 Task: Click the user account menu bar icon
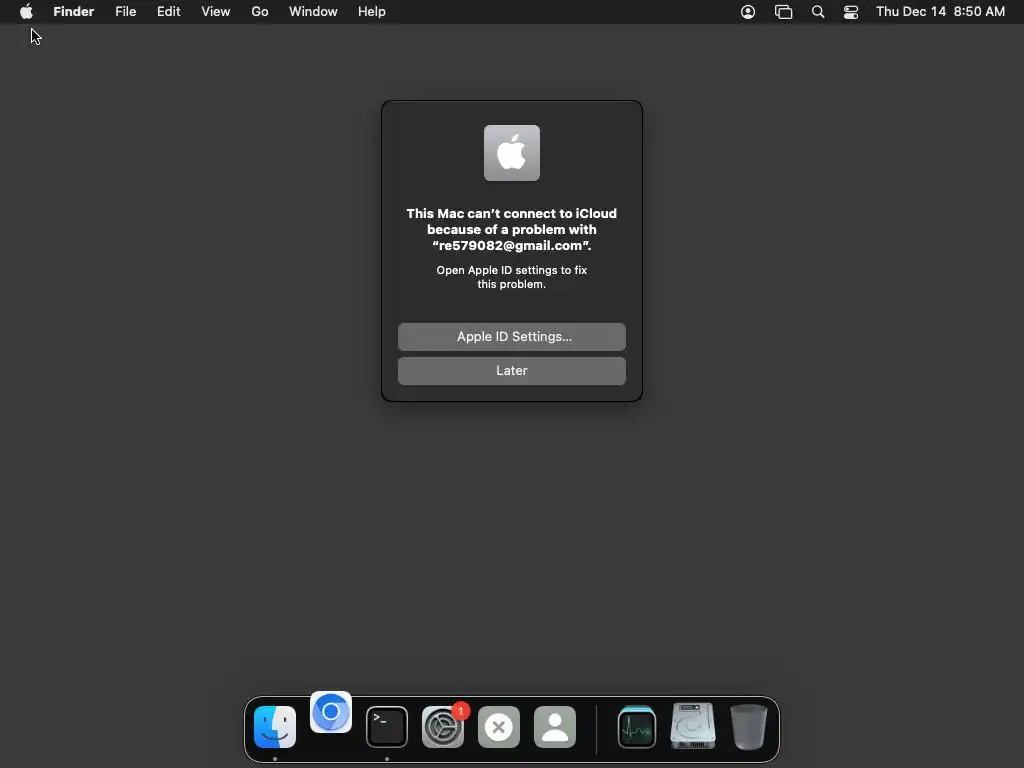coord(748,12)
